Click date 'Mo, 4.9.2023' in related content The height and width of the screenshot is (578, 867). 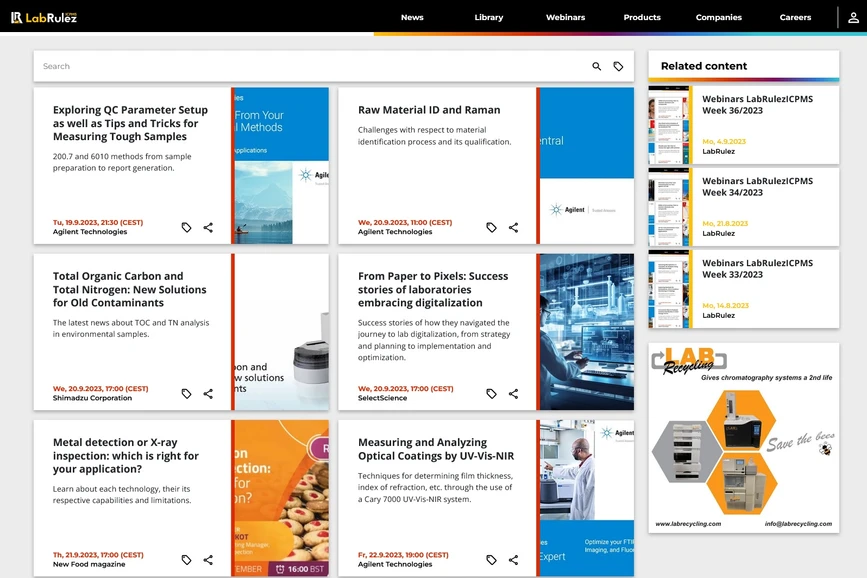click(724, 142)
